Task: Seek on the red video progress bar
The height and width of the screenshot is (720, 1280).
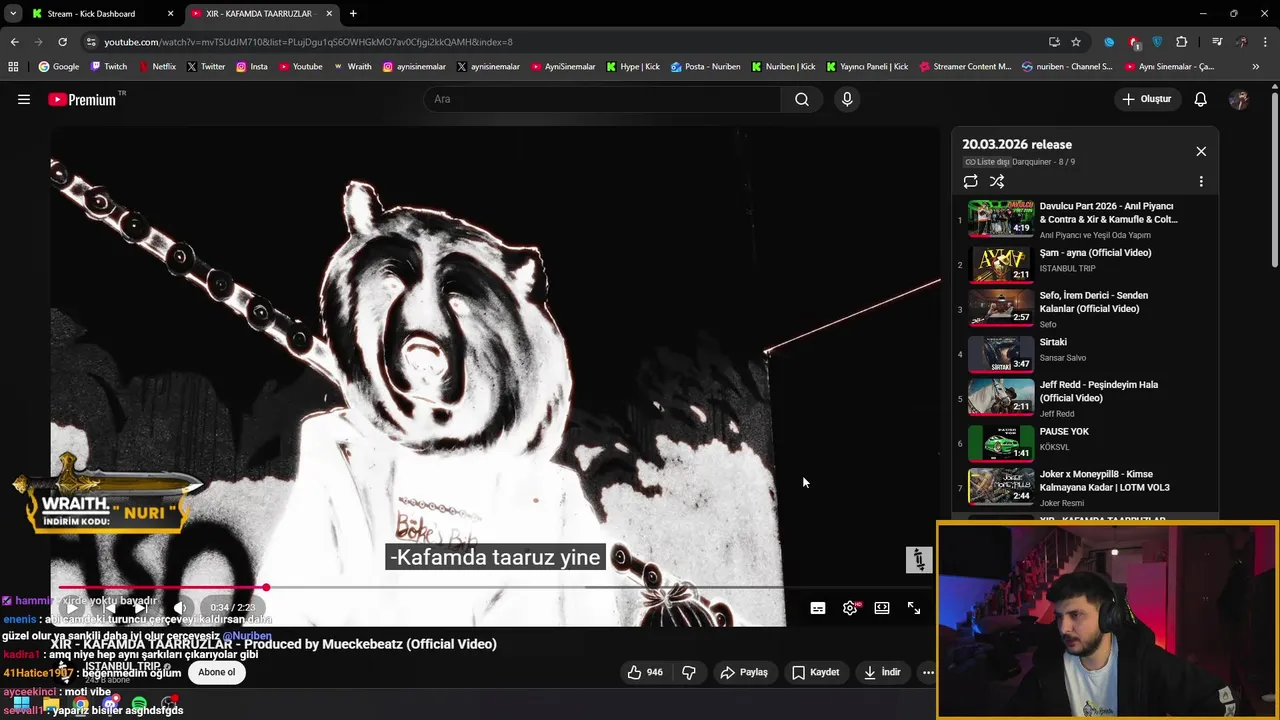Action: 495,588
